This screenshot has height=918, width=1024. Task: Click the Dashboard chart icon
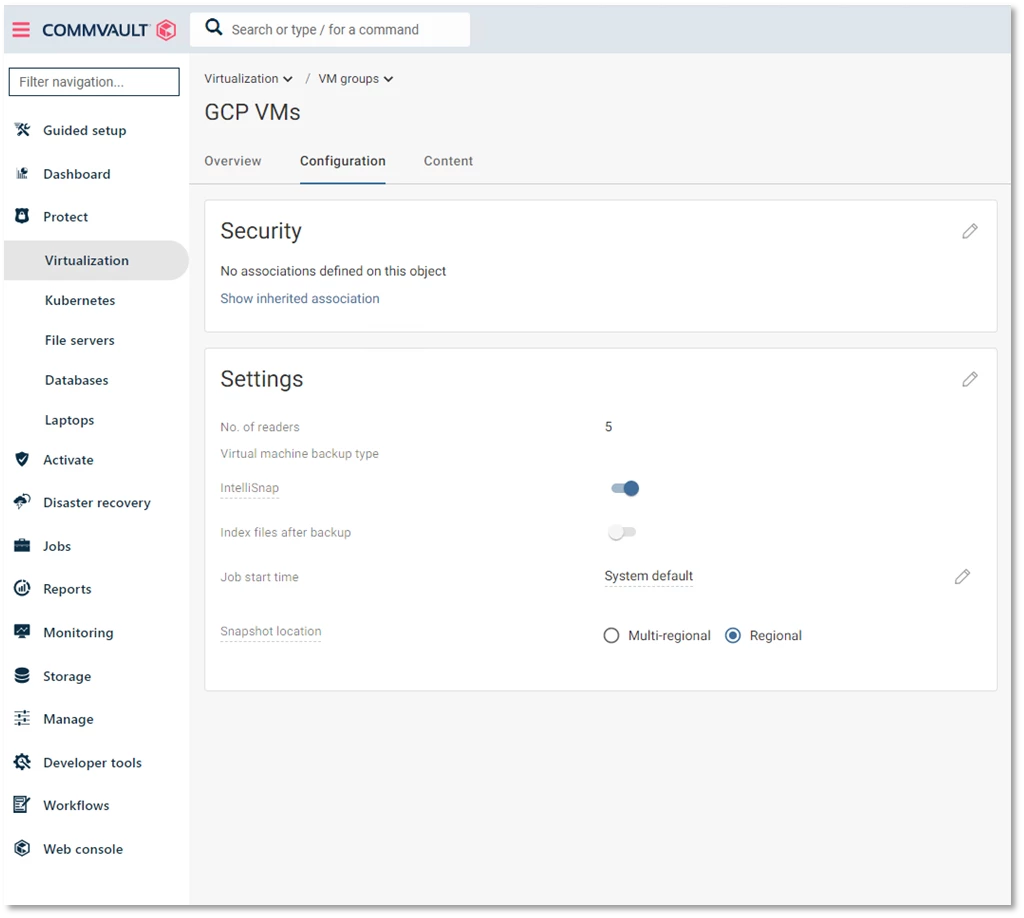22,173
